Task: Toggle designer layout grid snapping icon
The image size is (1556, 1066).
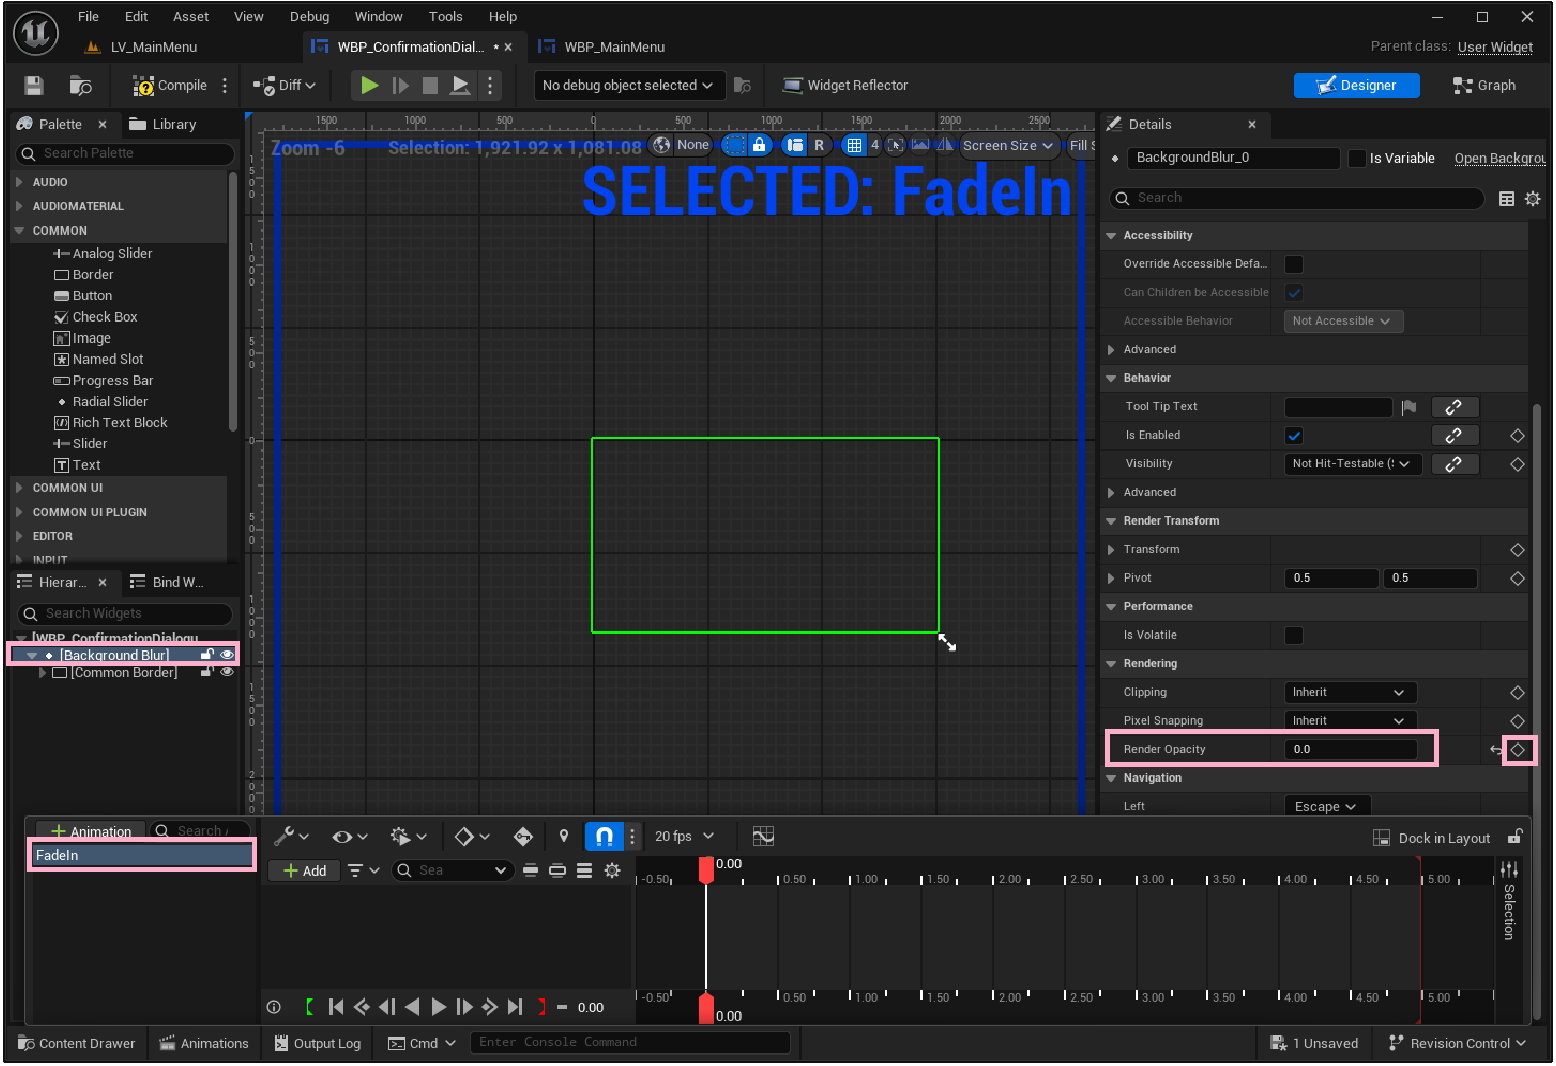Action: point(854,145)
